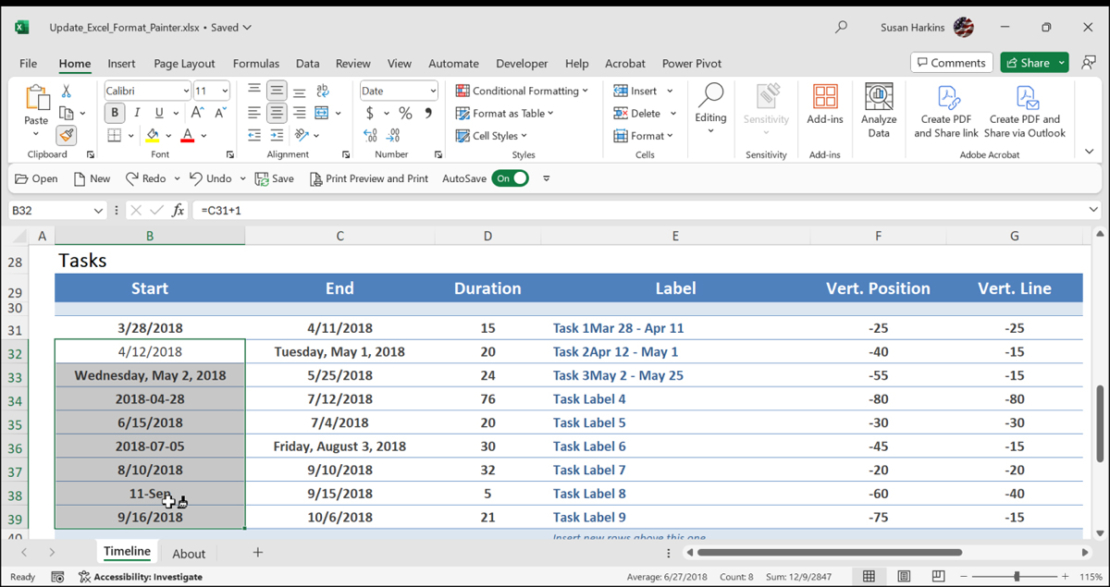
Task: Click the Cut scissors icon
Action: pyautogui.click(x=67, y=91)
